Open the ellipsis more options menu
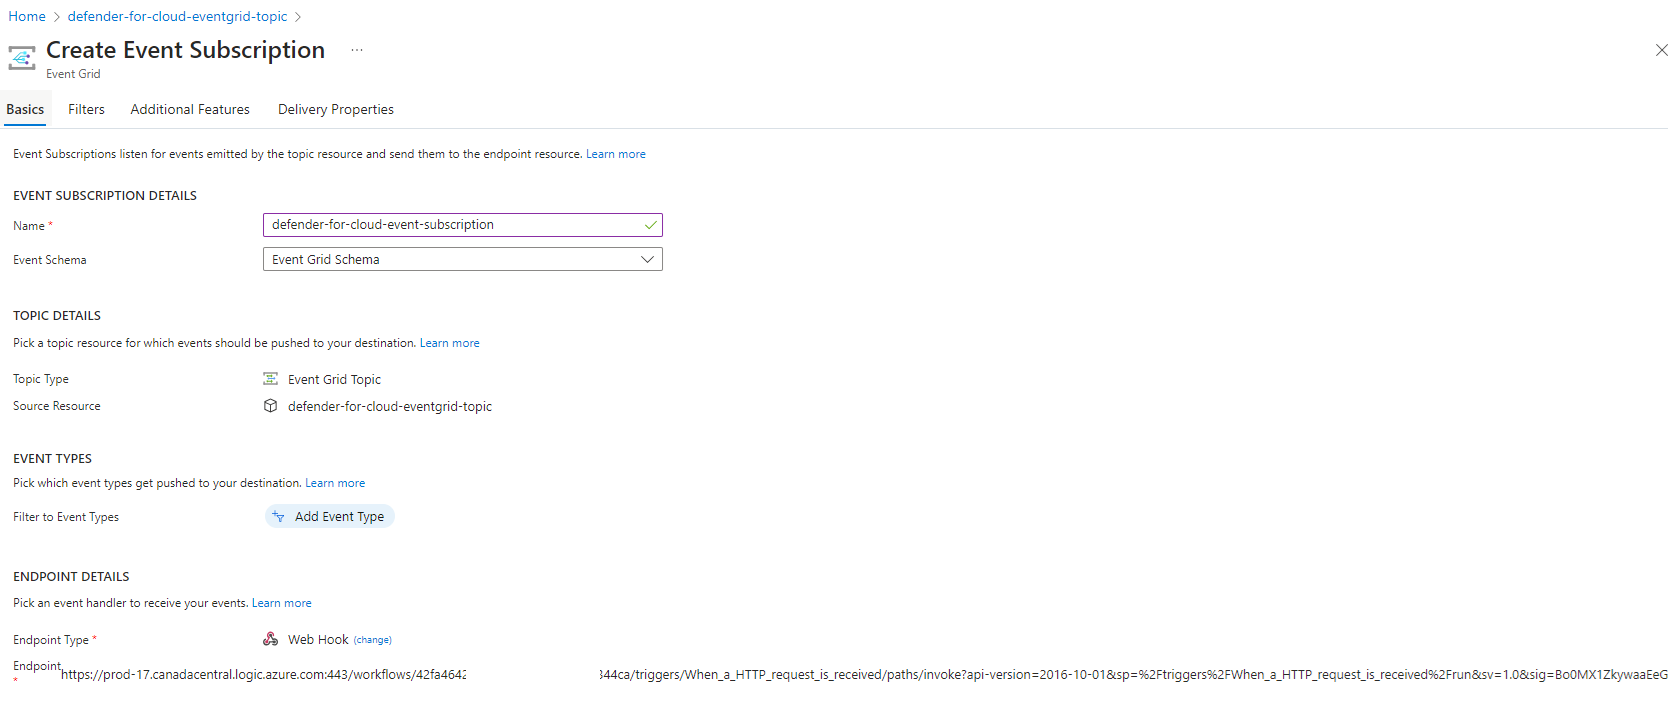The width and height of the screenshot is (1668, 702). 357,50
